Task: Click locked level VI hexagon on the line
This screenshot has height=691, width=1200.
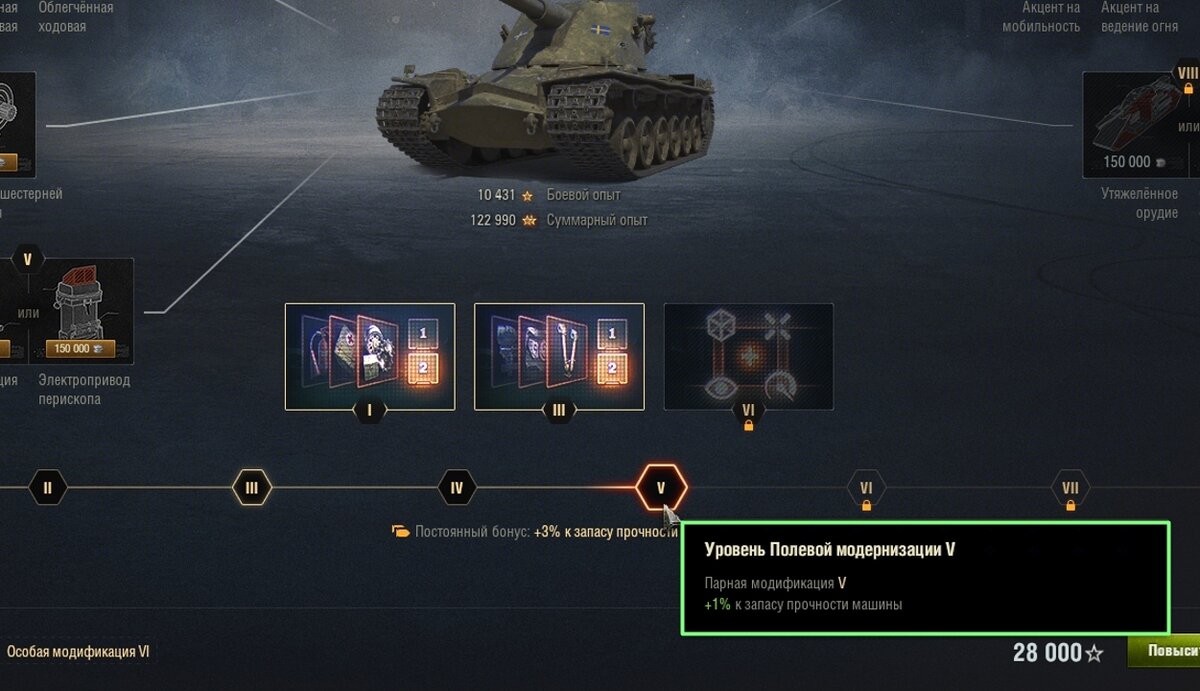Action: (x=866, y=490)
